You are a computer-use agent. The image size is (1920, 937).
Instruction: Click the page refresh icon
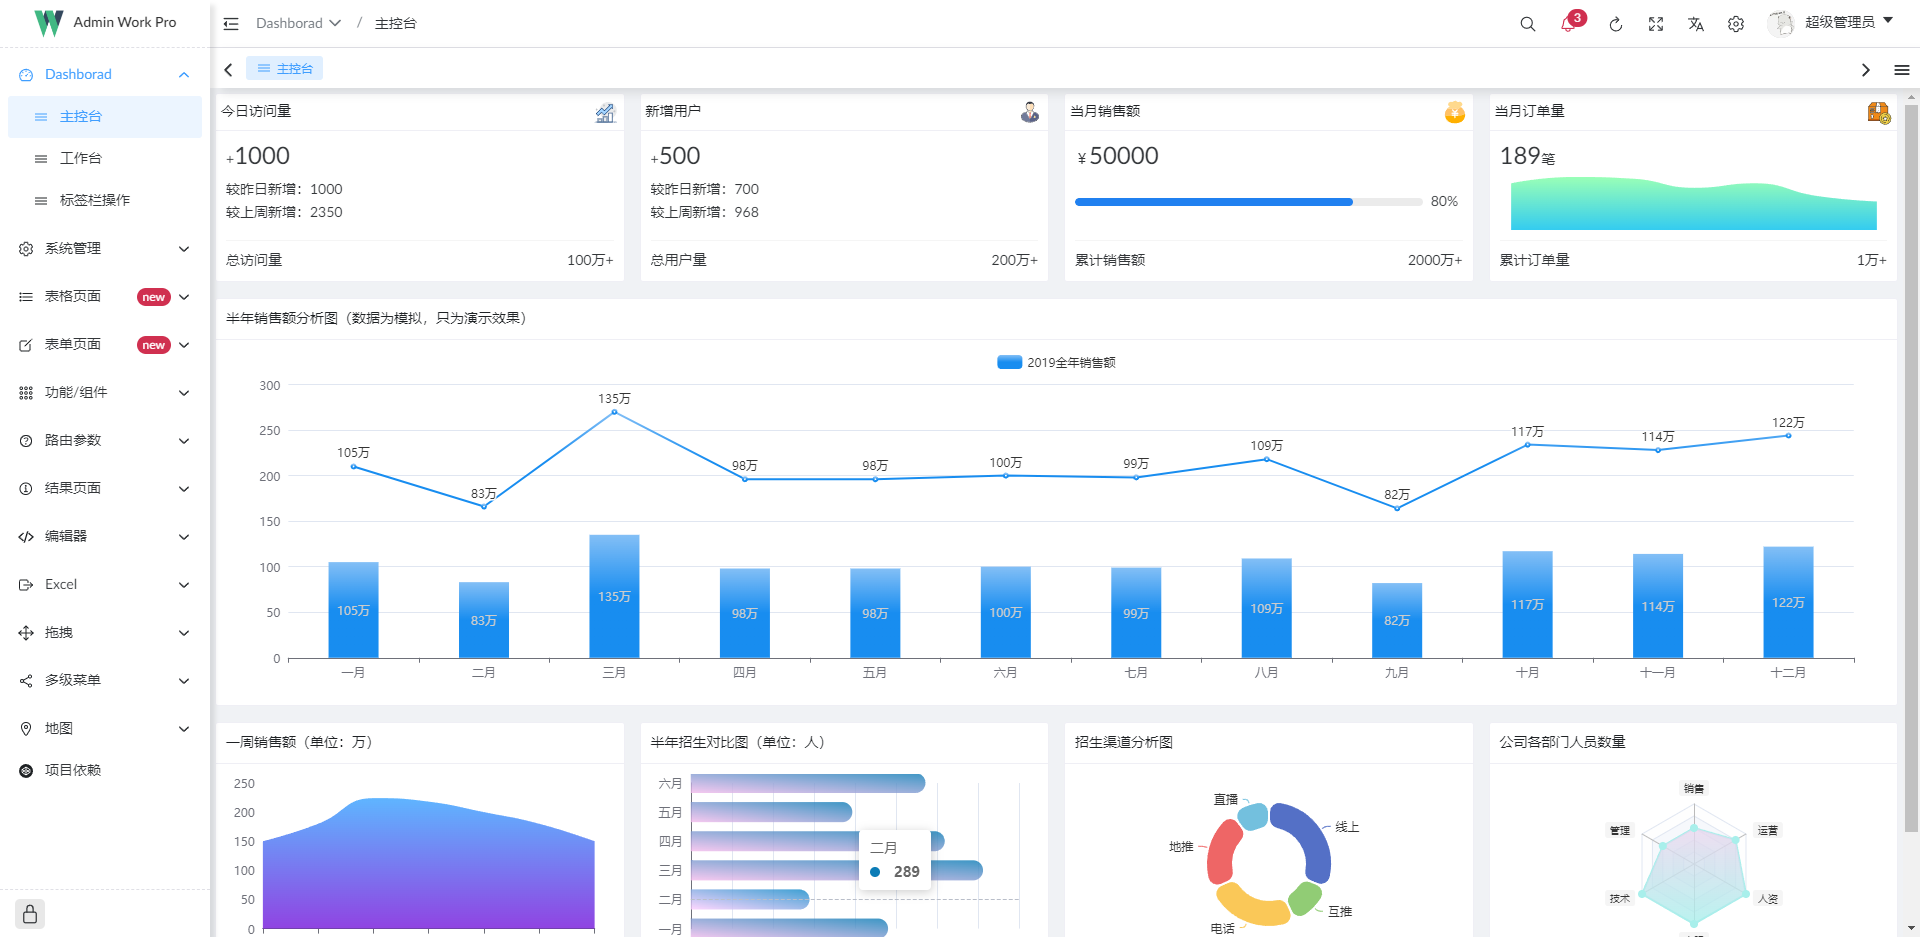coord(1616,23)
